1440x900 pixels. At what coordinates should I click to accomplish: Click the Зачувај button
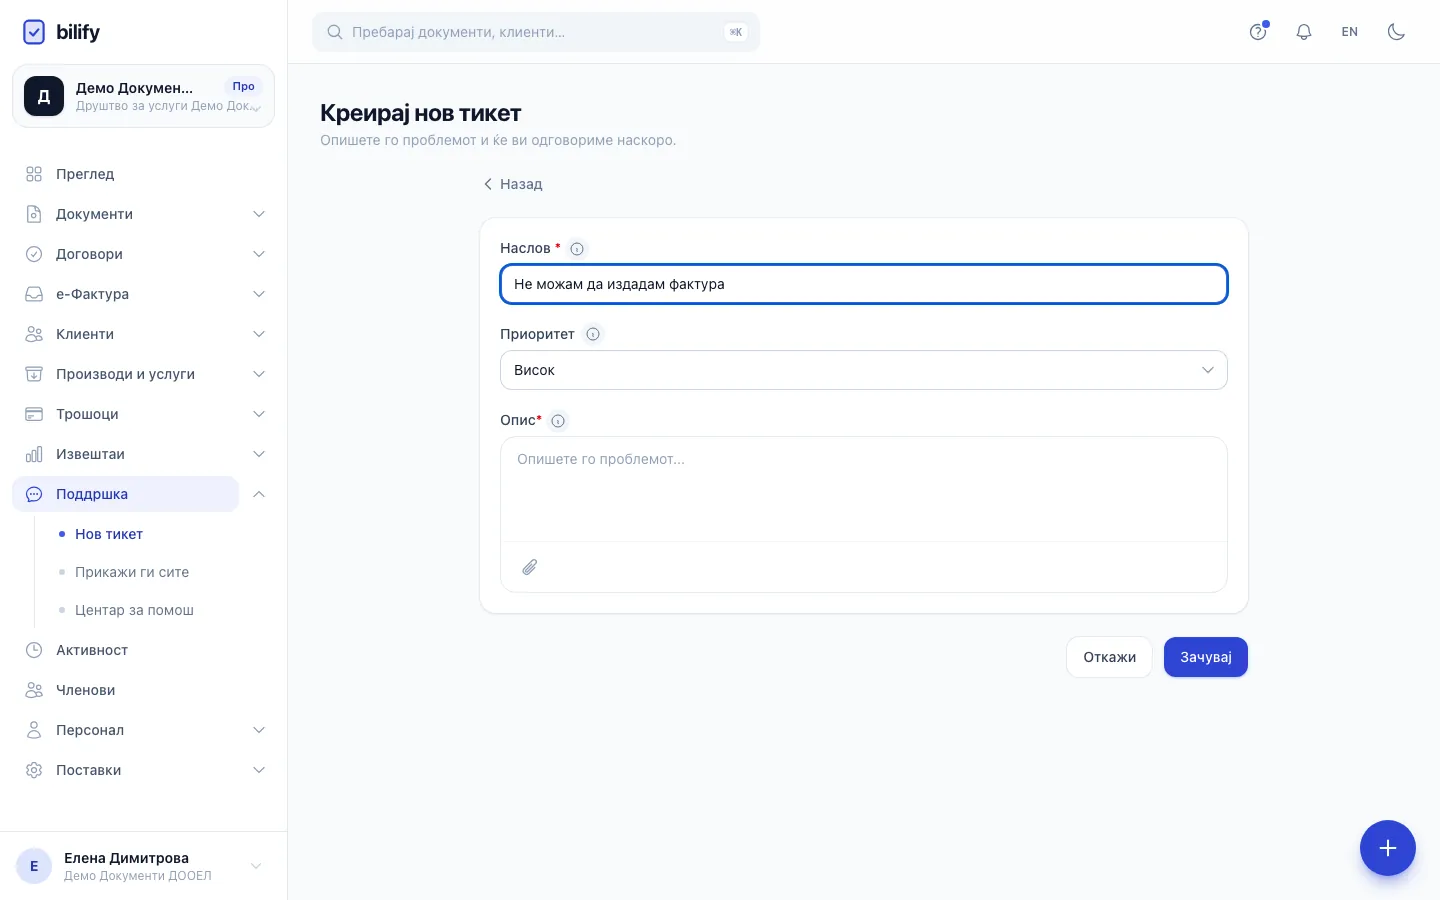pos(1205,657)
